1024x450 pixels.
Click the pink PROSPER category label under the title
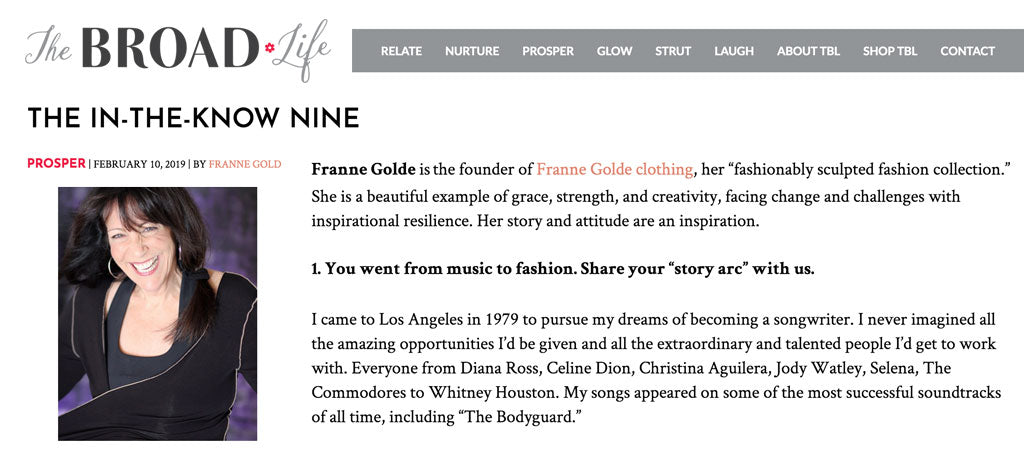coord(56,164)
